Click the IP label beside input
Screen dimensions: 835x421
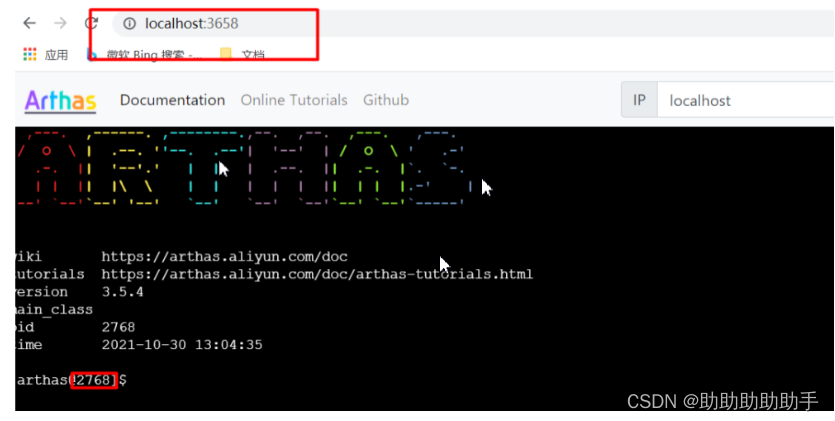click(639, 100)
